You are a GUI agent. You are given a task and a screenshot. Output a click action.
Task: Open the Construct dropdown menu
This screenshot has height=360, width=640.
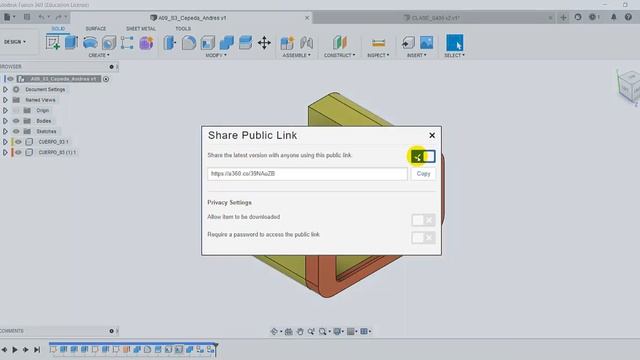tap(340, 55)
